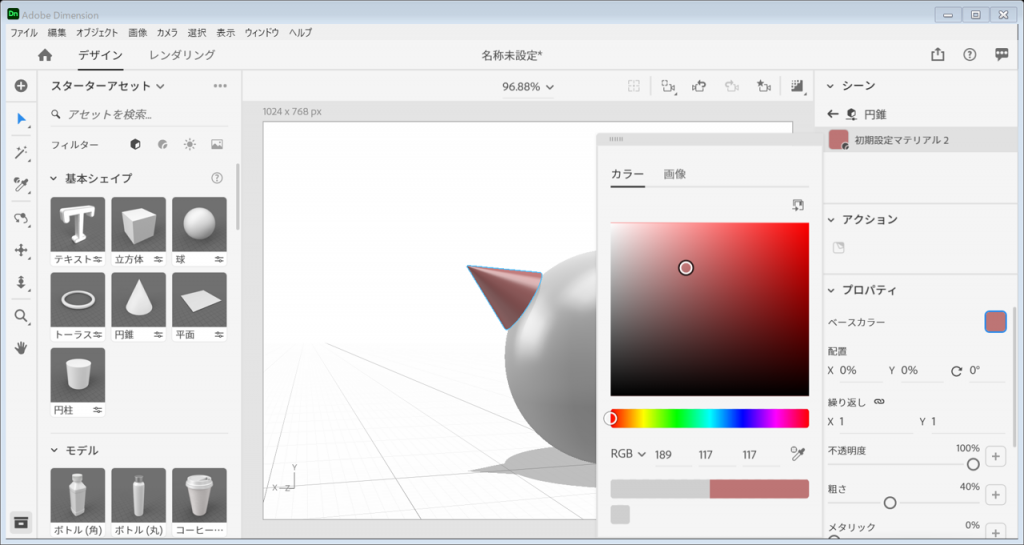This screenshot has height=545, width=1024.
Task: Toggle the lights filter icon
Action: point(189,144)
